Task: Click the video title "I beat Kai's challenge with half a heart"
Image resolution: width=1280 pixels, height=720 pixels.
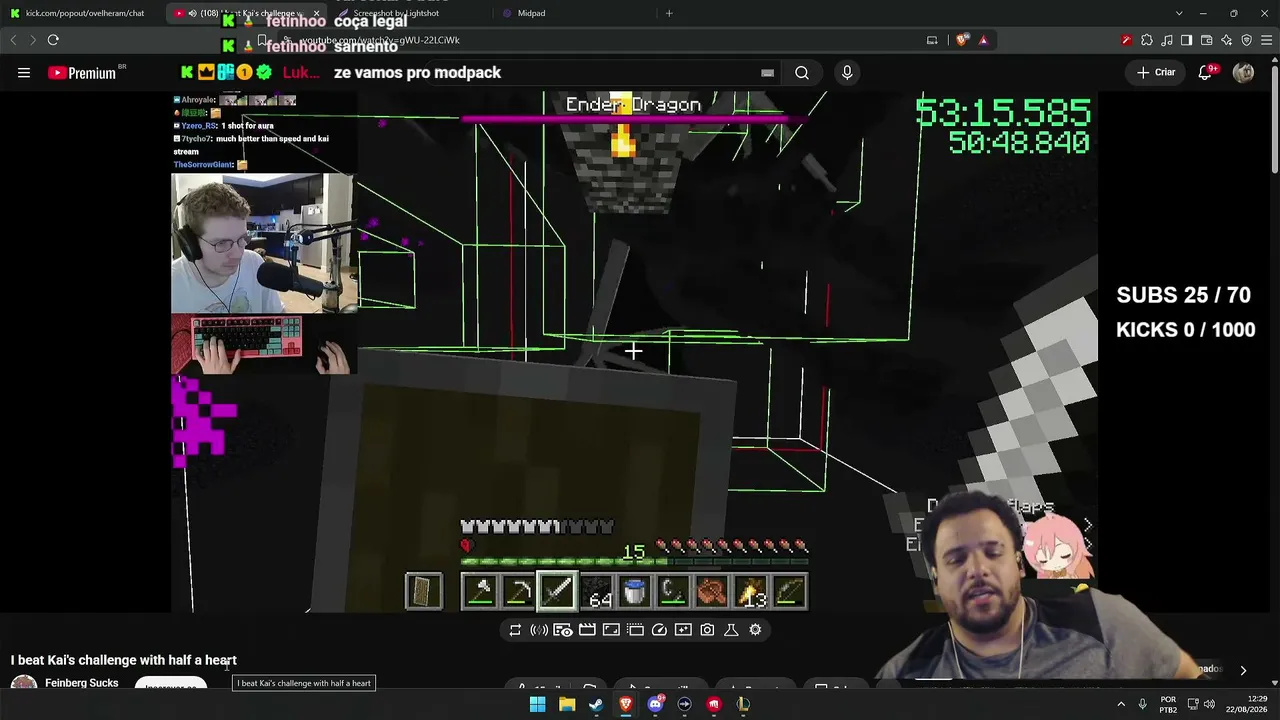Action: (x=124, y=660)
